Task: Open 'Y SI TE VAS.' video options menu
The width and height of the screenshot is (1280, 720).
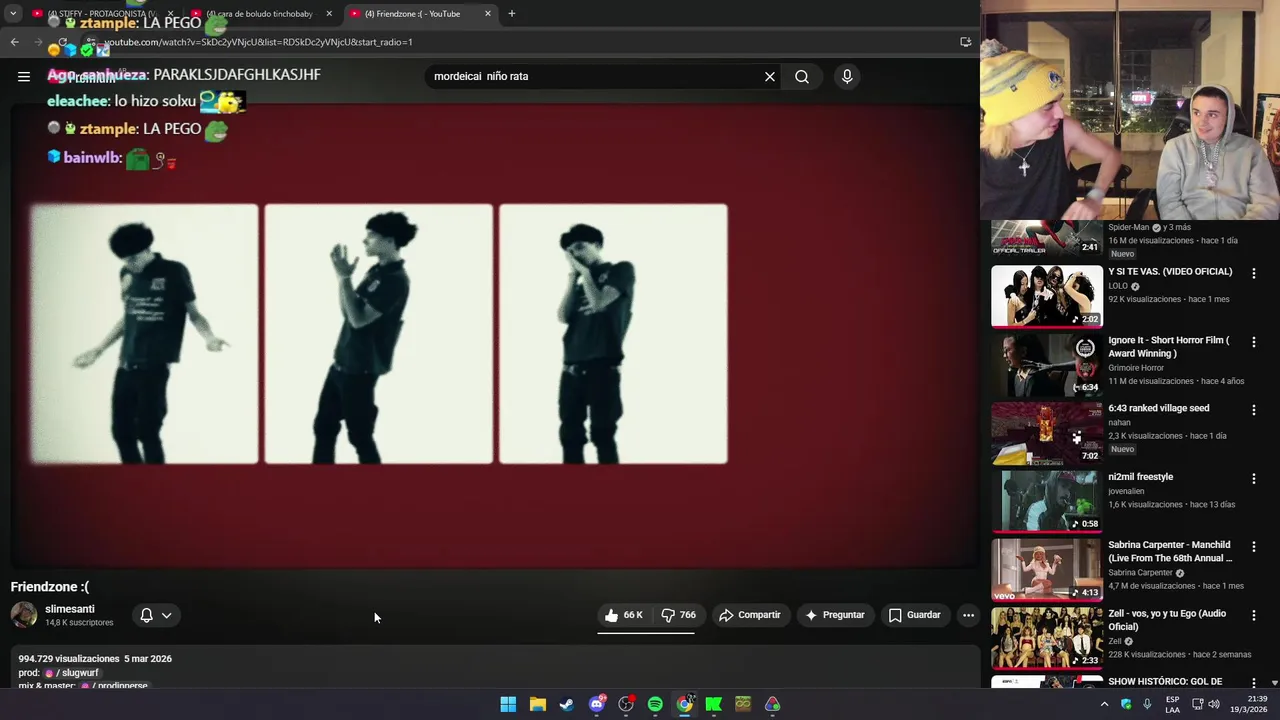Action: coord(1253,273)
